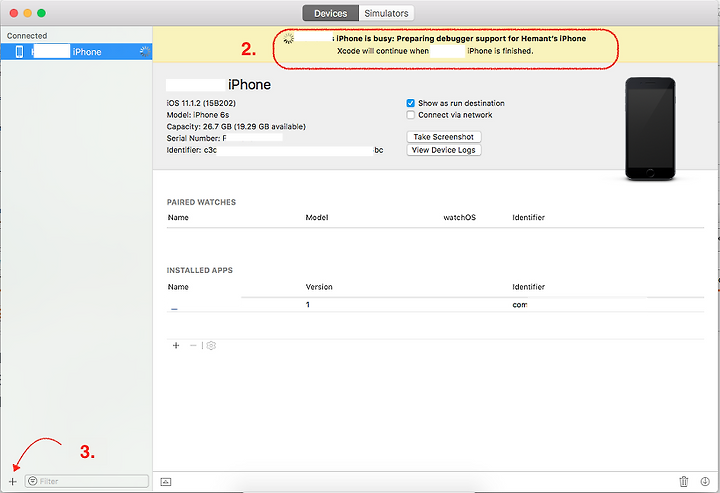Image resolution: width=720 pixels, height=493 pixels.
Task: Click the Name column header in Installed Apps
Action: coord(178,287)
